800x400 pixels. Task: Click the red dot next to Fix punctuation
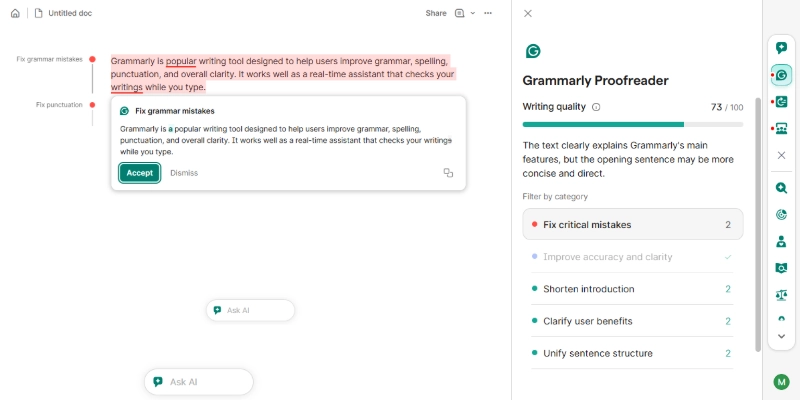coord(92,105)
